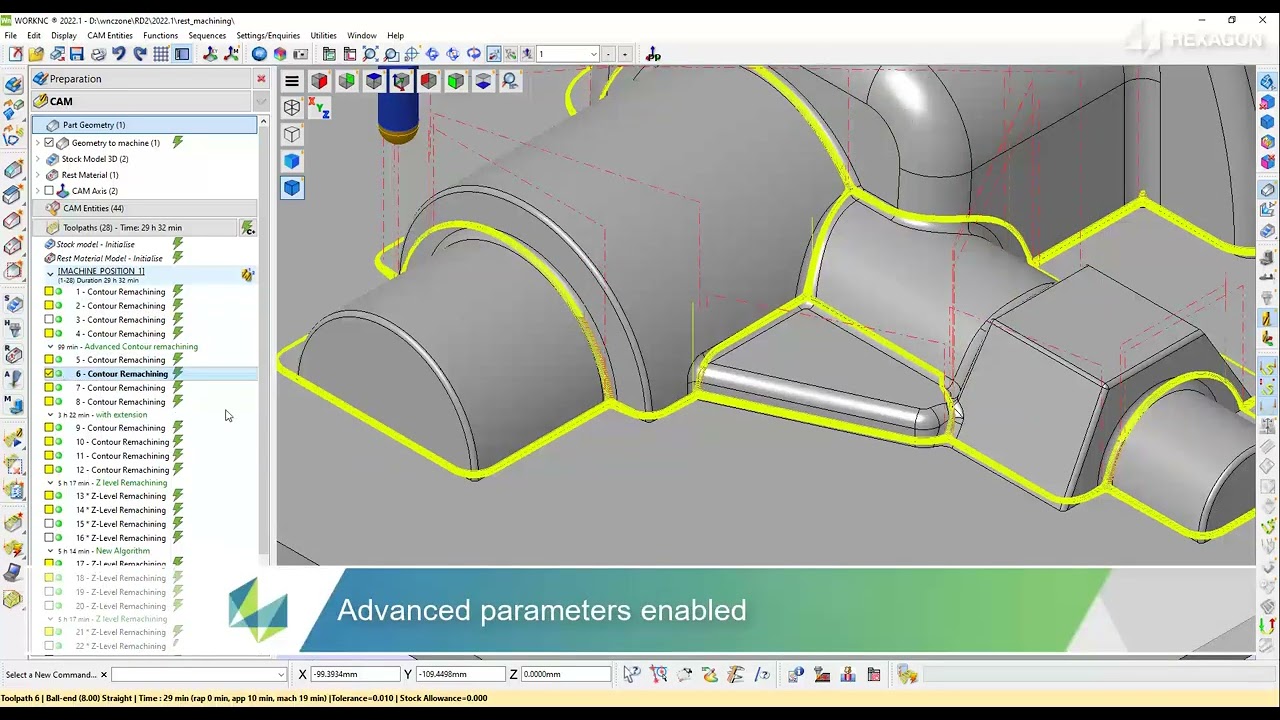1280x720 pixels.
Task: Click the CAM panel header
Action: pos(140,101)
